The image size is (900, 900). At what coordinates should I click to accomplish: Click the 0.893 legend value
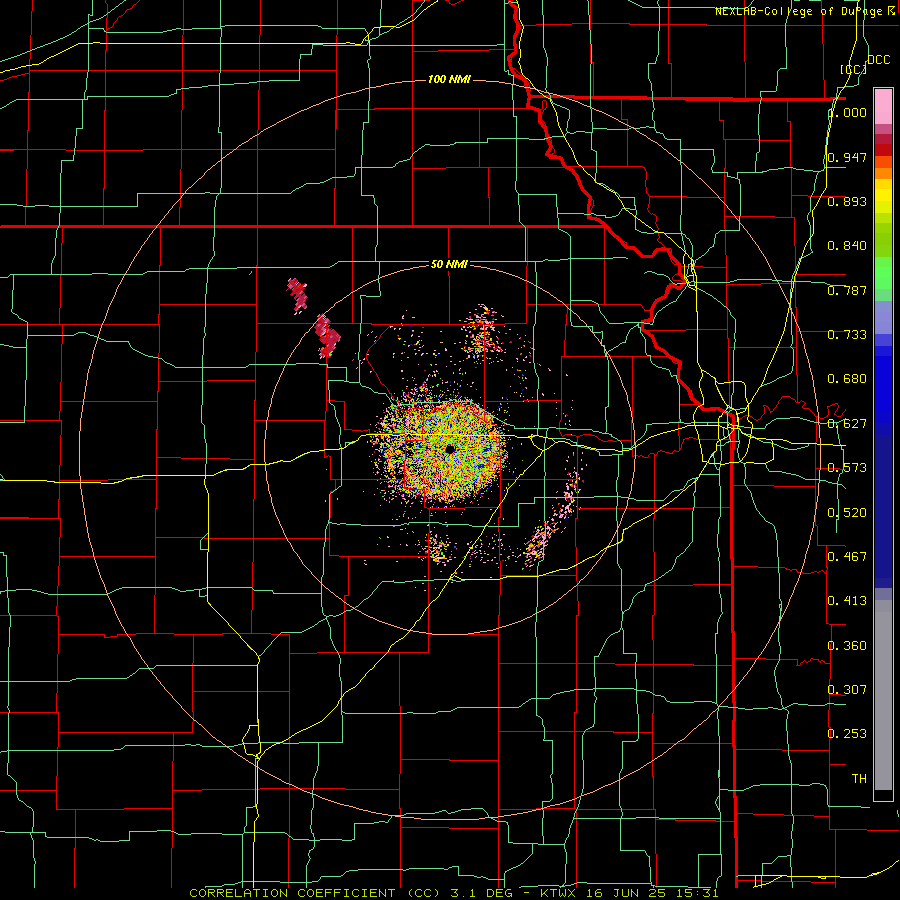pyautogui.click(x=847, y=201)
